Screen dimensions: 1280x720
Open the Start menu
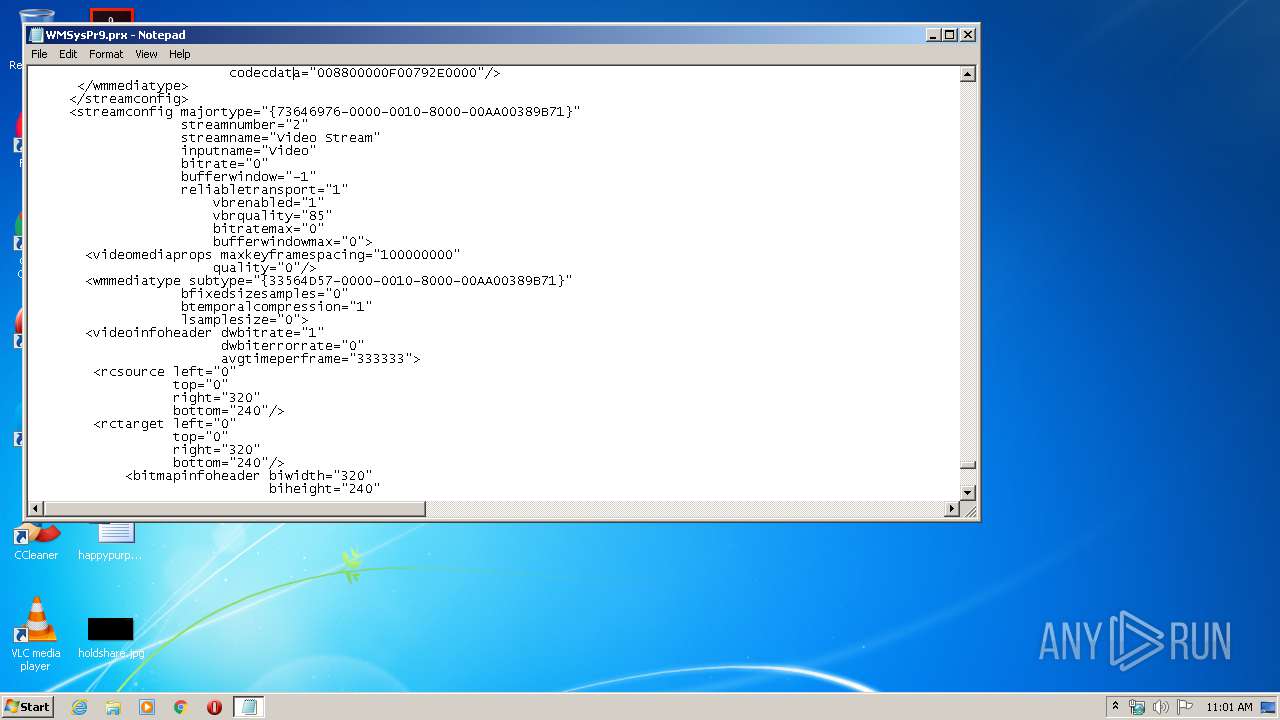point(28,706)
